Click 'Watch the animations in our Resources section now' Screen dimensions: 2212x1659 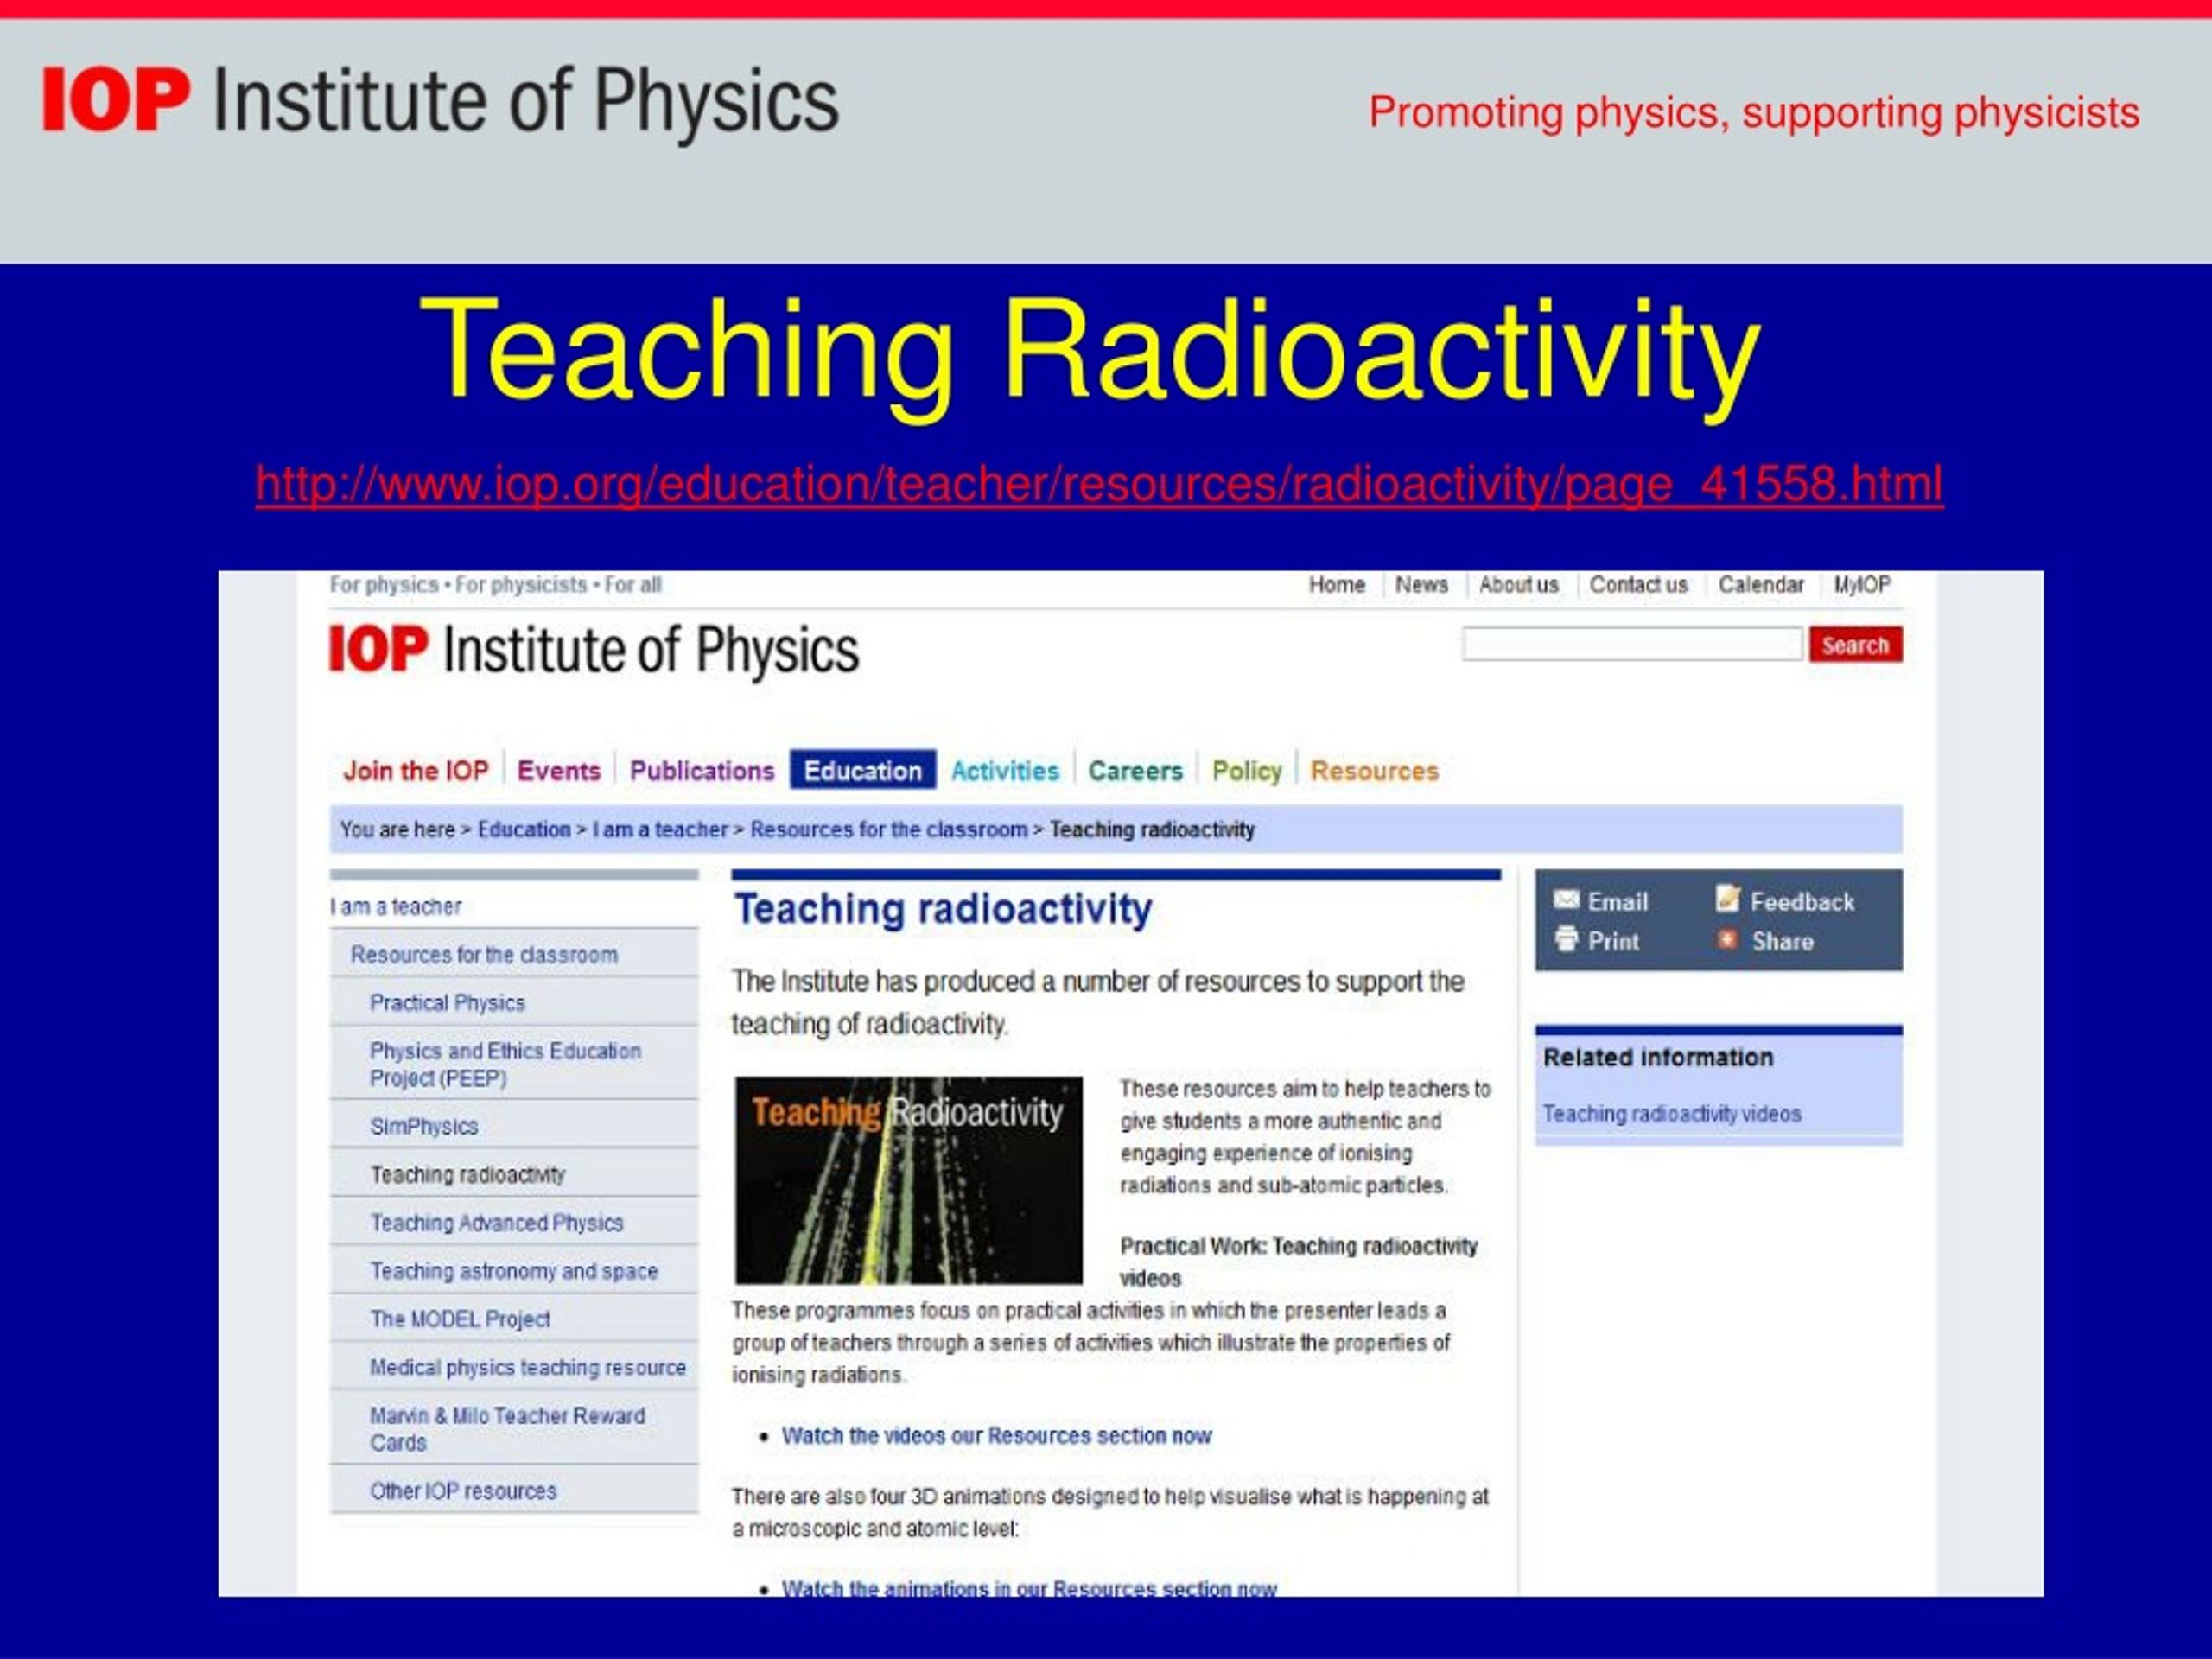tap(1029, 1588)
